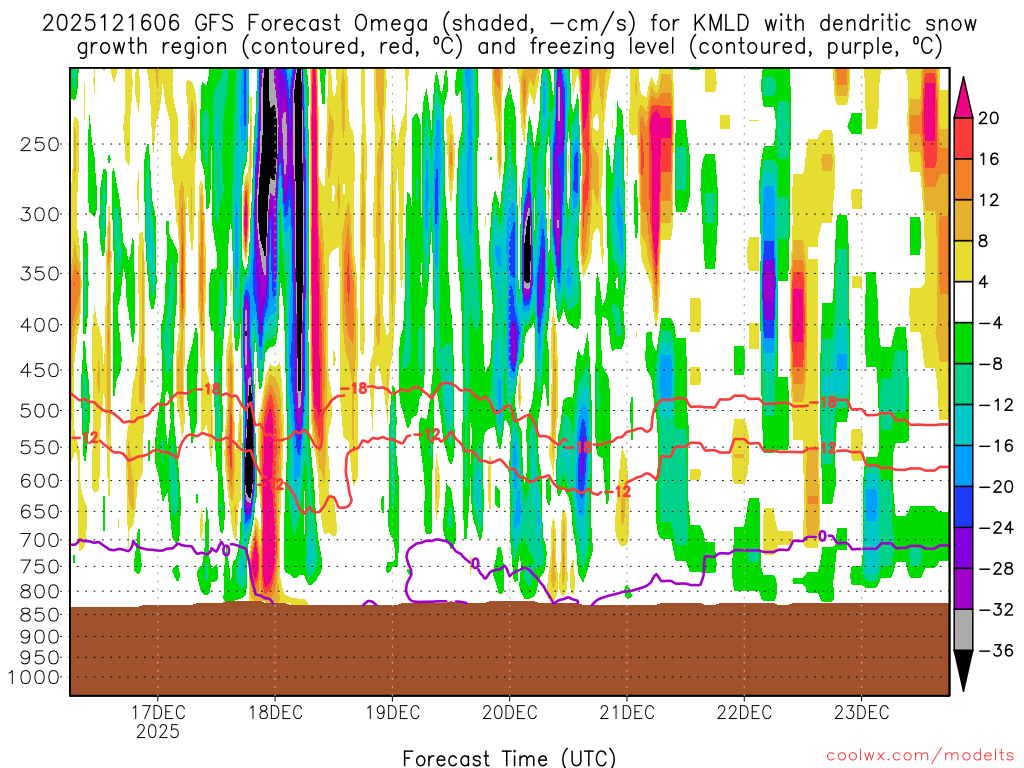Screen dimensions: 1024x768
Task: Click the blue -20 to -24 legend swatch
Action: pyautogui.click(x=963, y=507)
